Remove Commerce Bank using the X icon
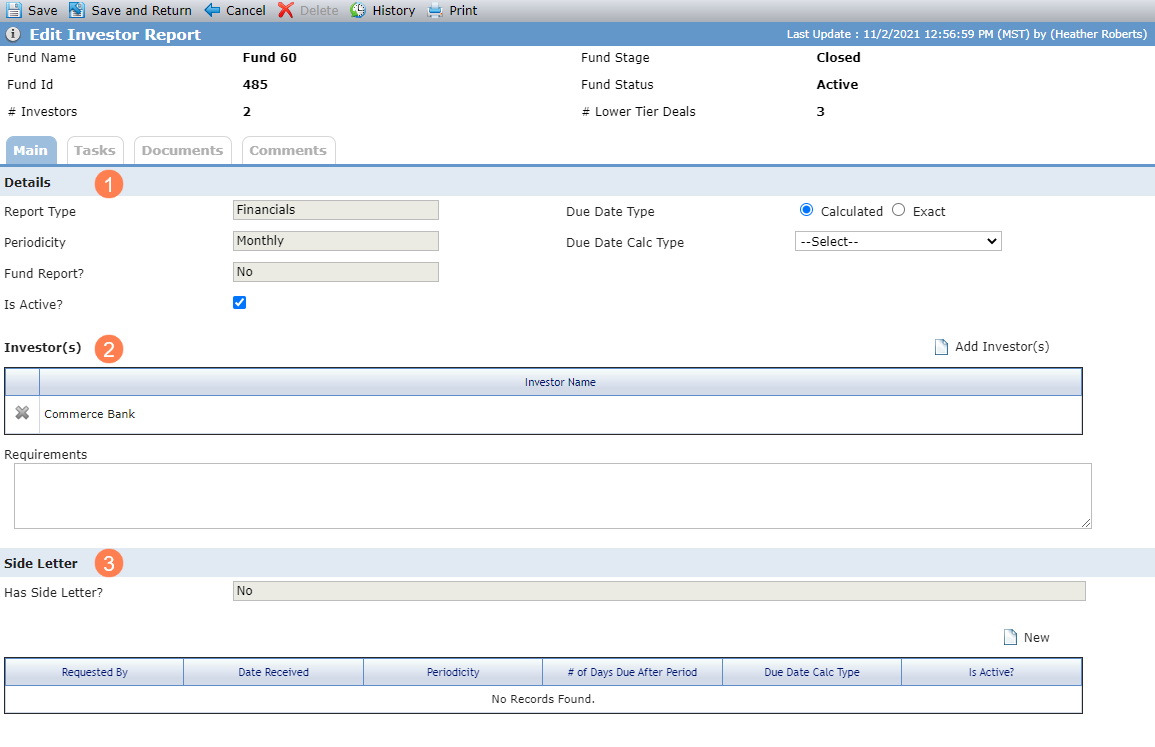Screen dimensions: 1155x747 click(22, 413)
